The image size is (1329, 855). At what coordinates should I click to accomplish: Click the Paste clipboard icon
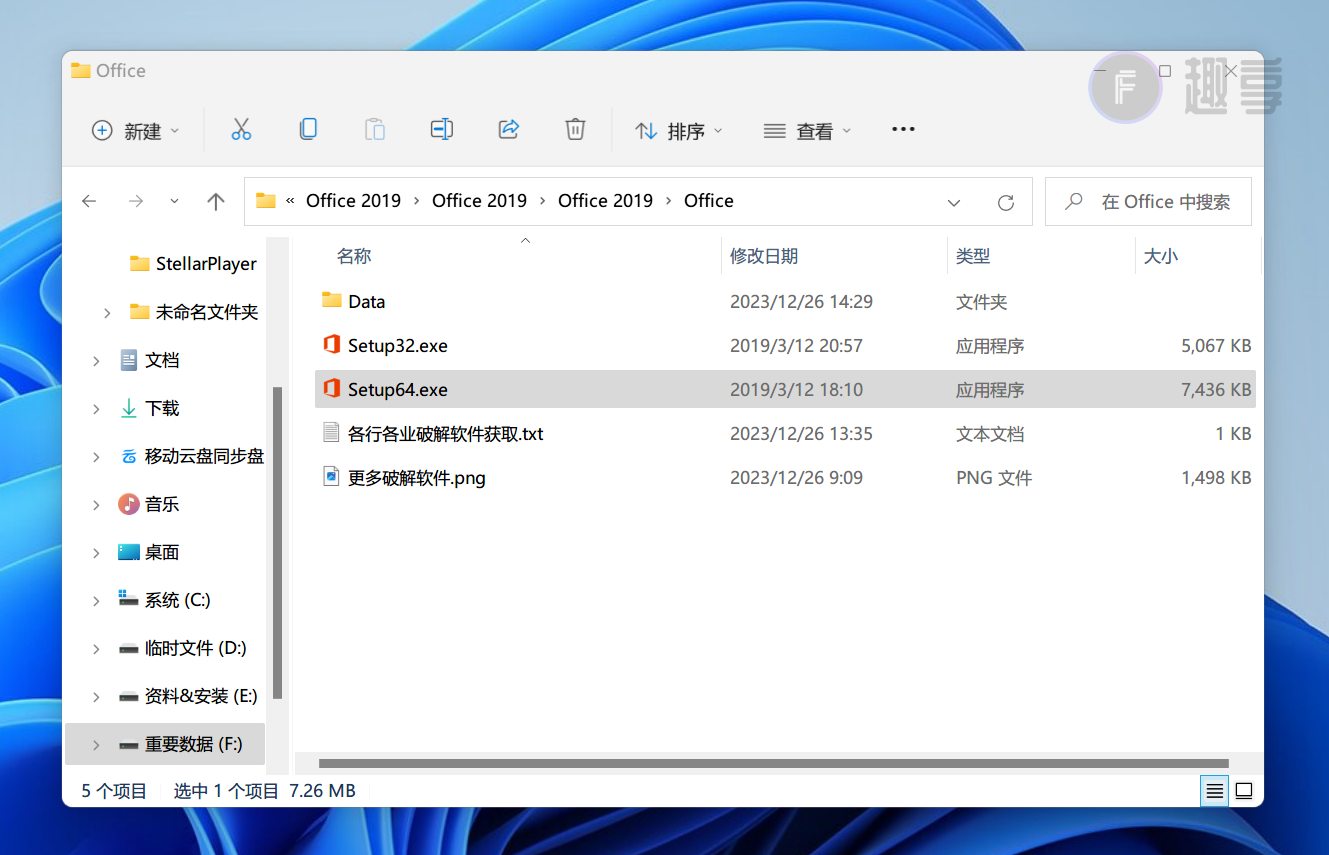coord(374,129)
